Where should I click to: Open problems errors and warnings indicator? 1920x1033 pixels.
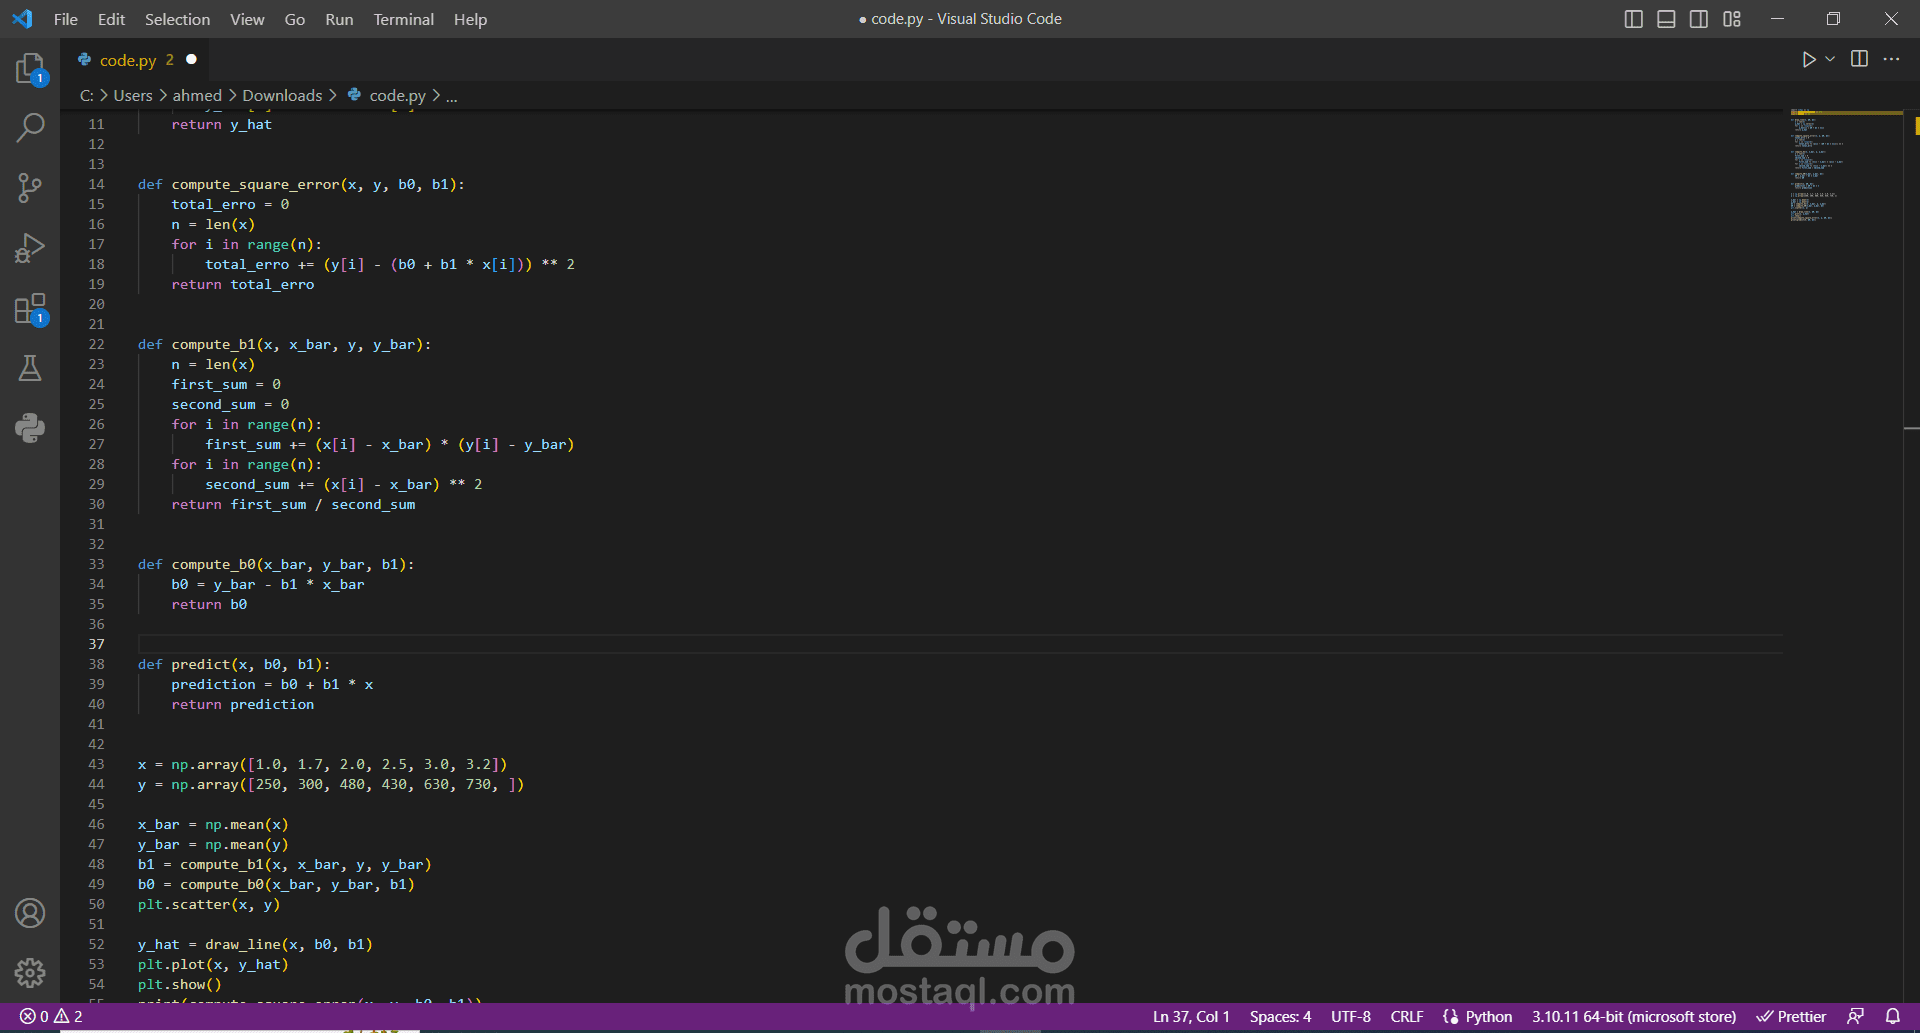coord(51,1017)
